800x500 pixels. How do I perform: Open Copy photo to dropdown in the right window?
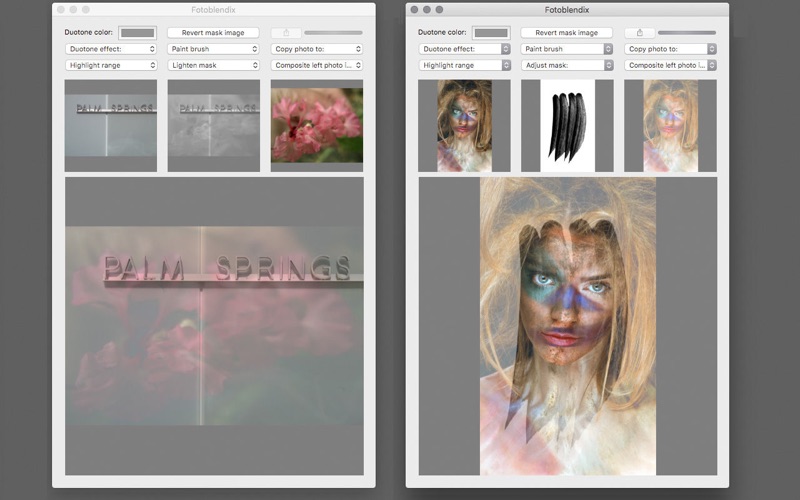click(670, 49)
